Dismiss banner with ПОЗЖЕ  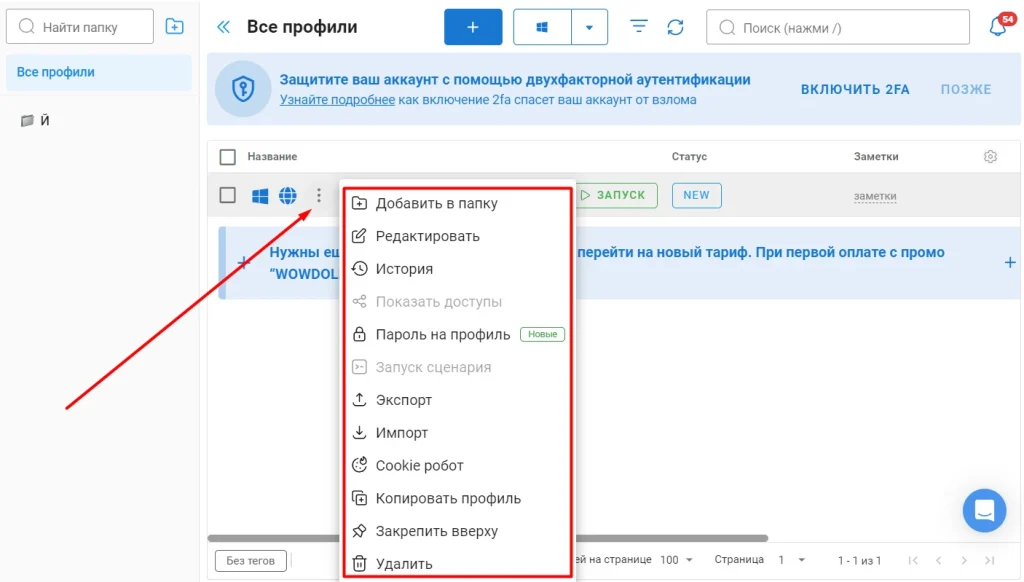[x=966, y=89]
